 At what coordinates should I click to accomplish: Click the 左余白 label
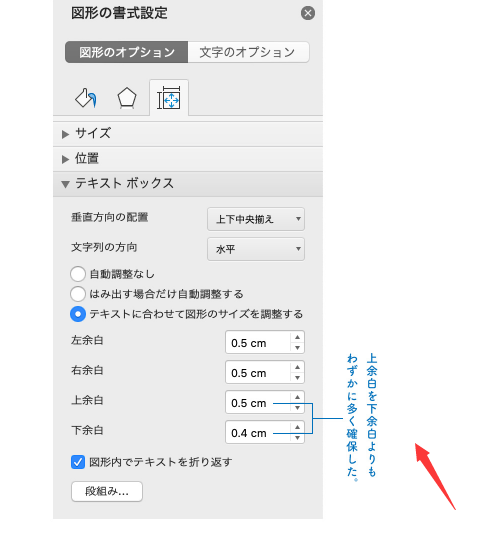[87, 340]
